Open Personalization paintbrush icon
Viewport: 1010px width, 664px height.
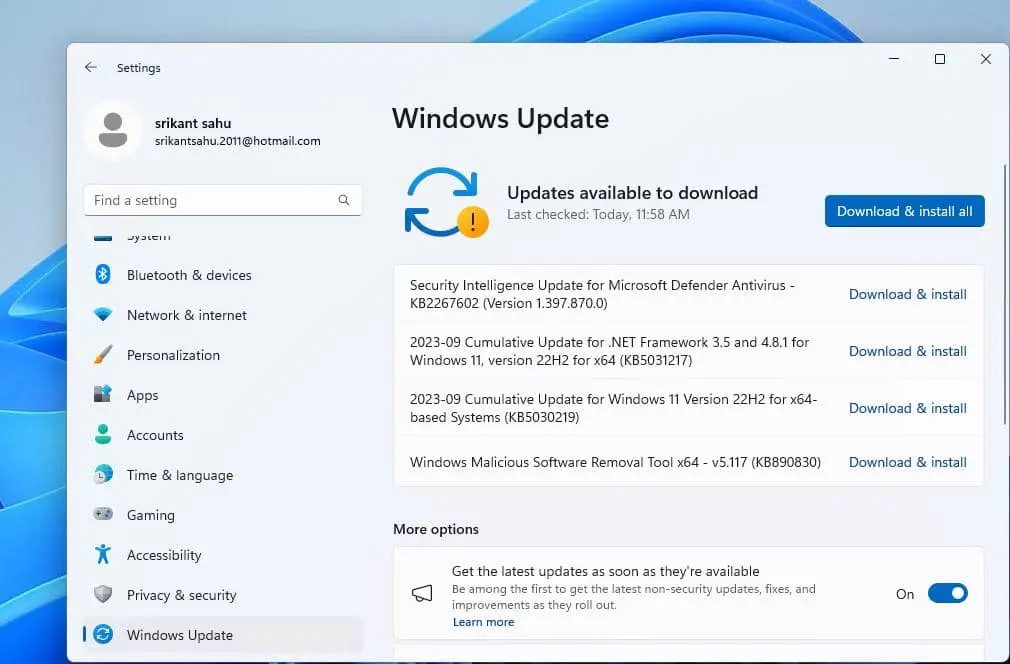point(103,355)
